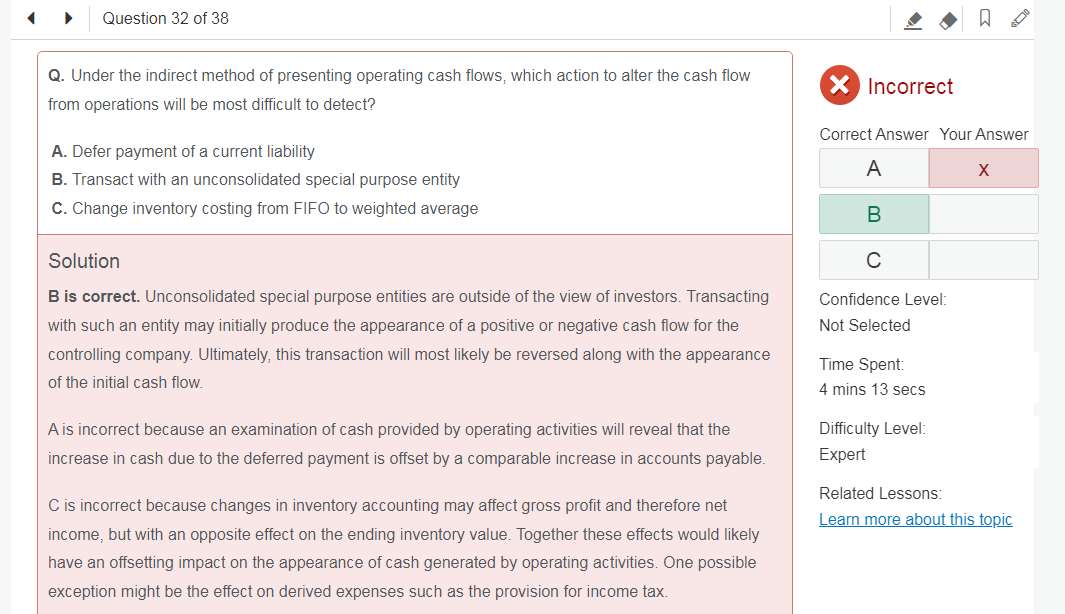Open Learn more about this topic link
The width and height of the screenshot is (1065, 614).
(x=915, y=520)
